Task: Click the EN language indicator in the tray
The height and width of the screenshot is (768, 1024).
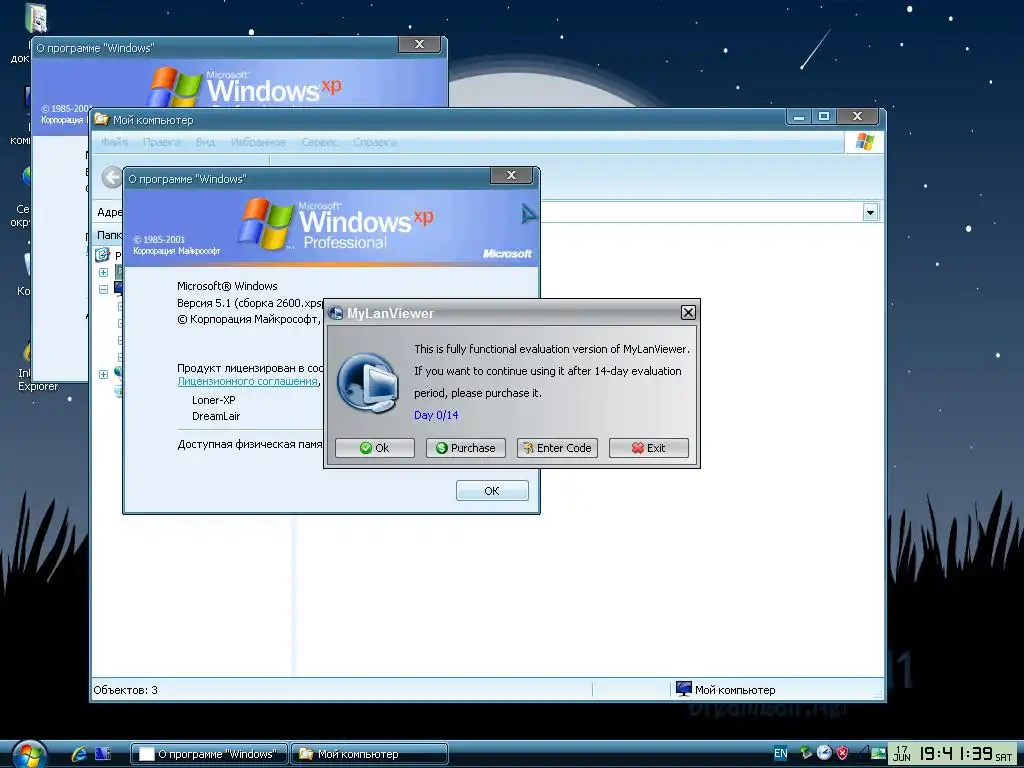Action: point(780,754)
